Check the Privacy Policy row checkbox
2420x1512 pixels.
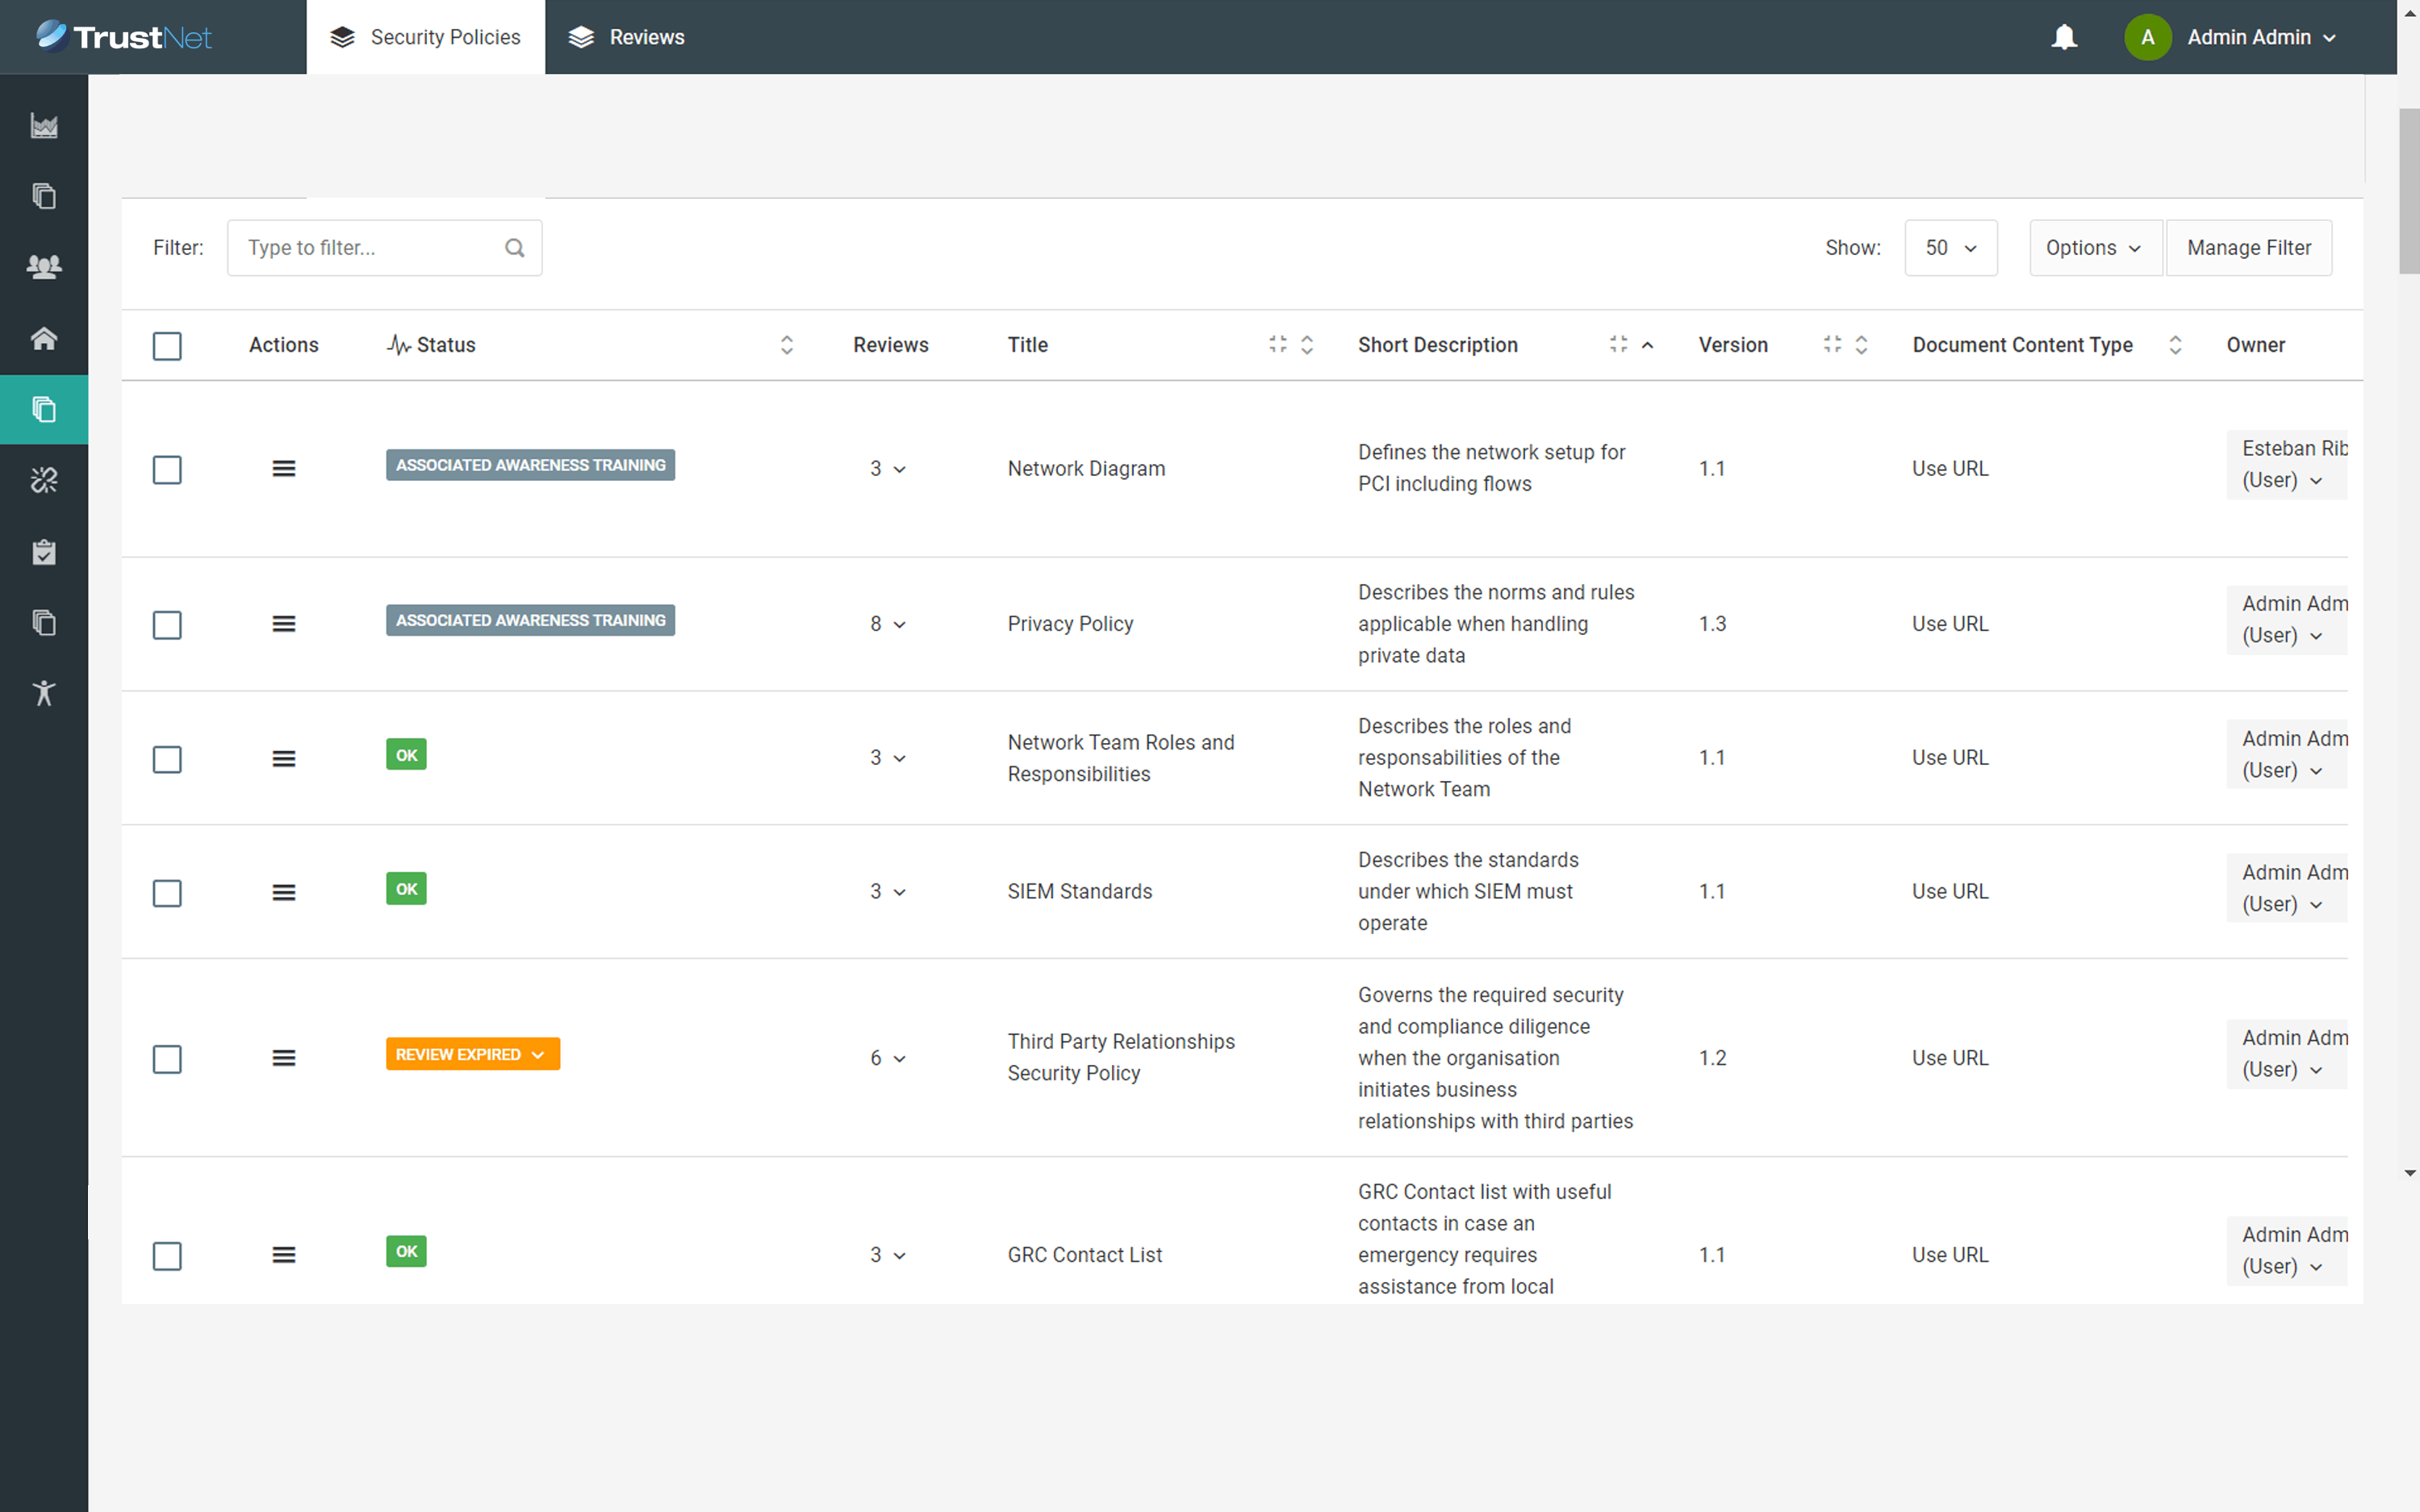167,625
